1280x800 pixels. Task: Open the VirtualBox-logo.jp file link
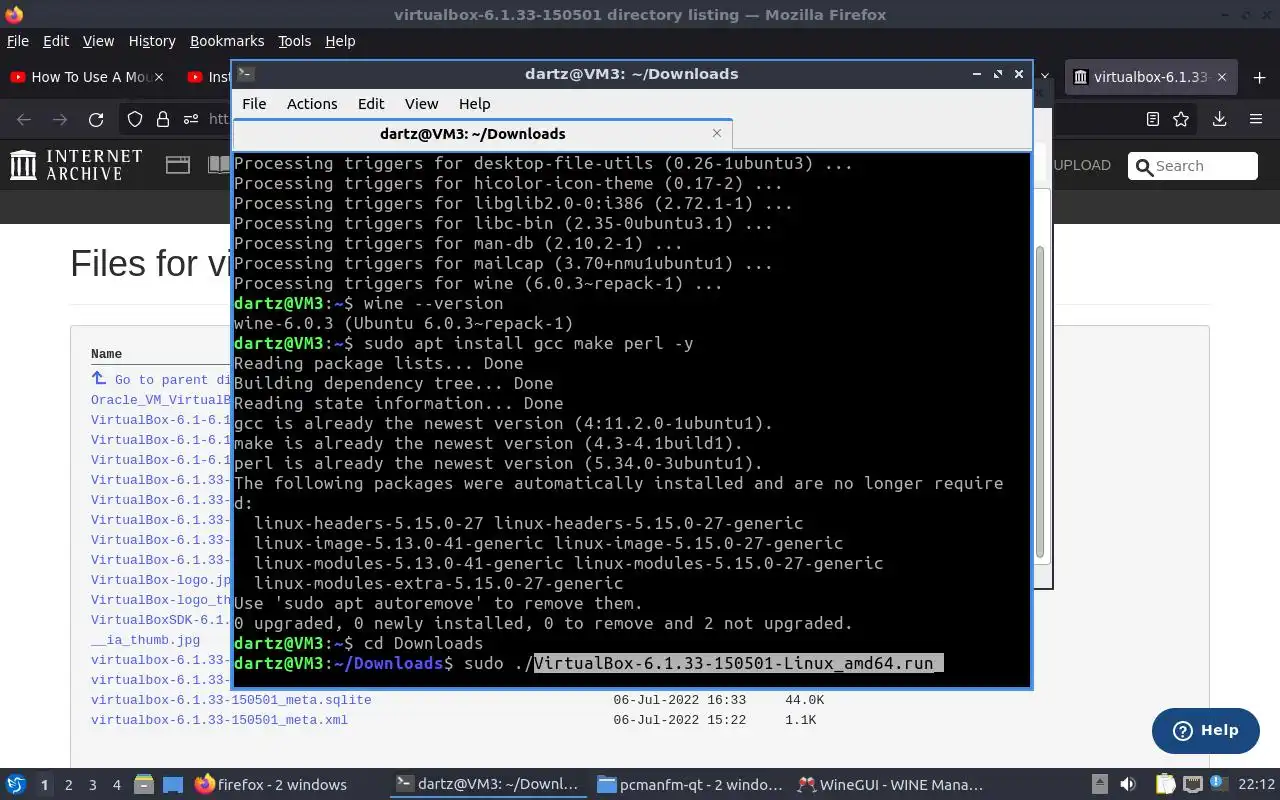pyautogui.click(x=161, y=580)
